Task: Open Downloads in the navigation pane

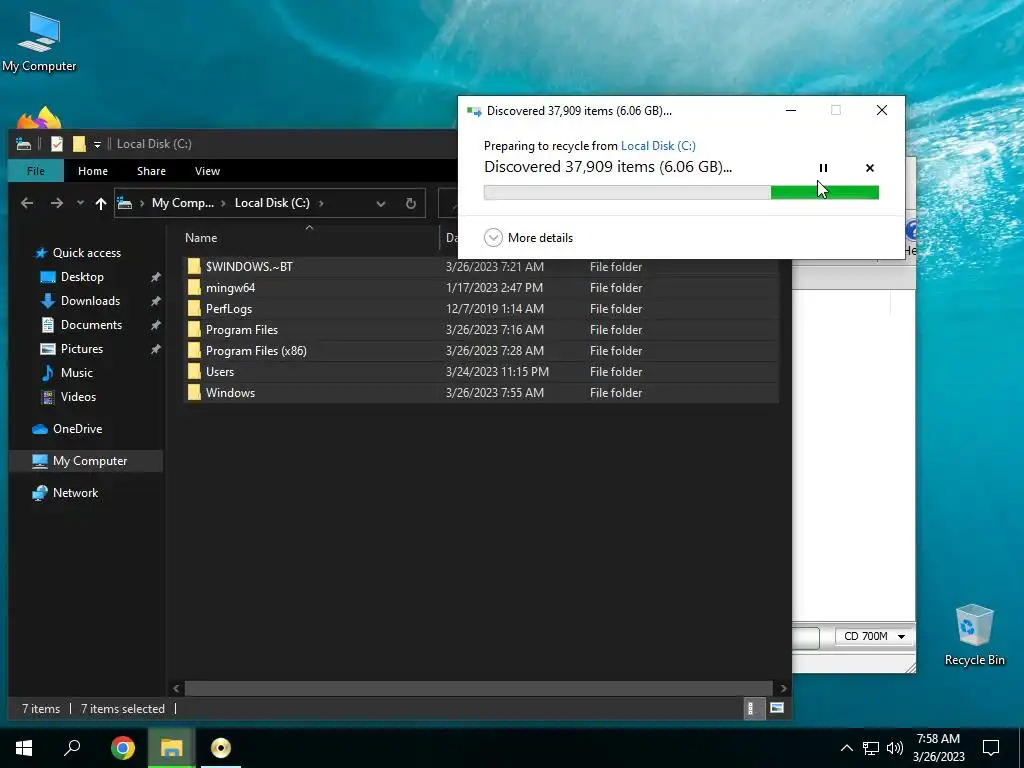Action: (x=90, y=301)
